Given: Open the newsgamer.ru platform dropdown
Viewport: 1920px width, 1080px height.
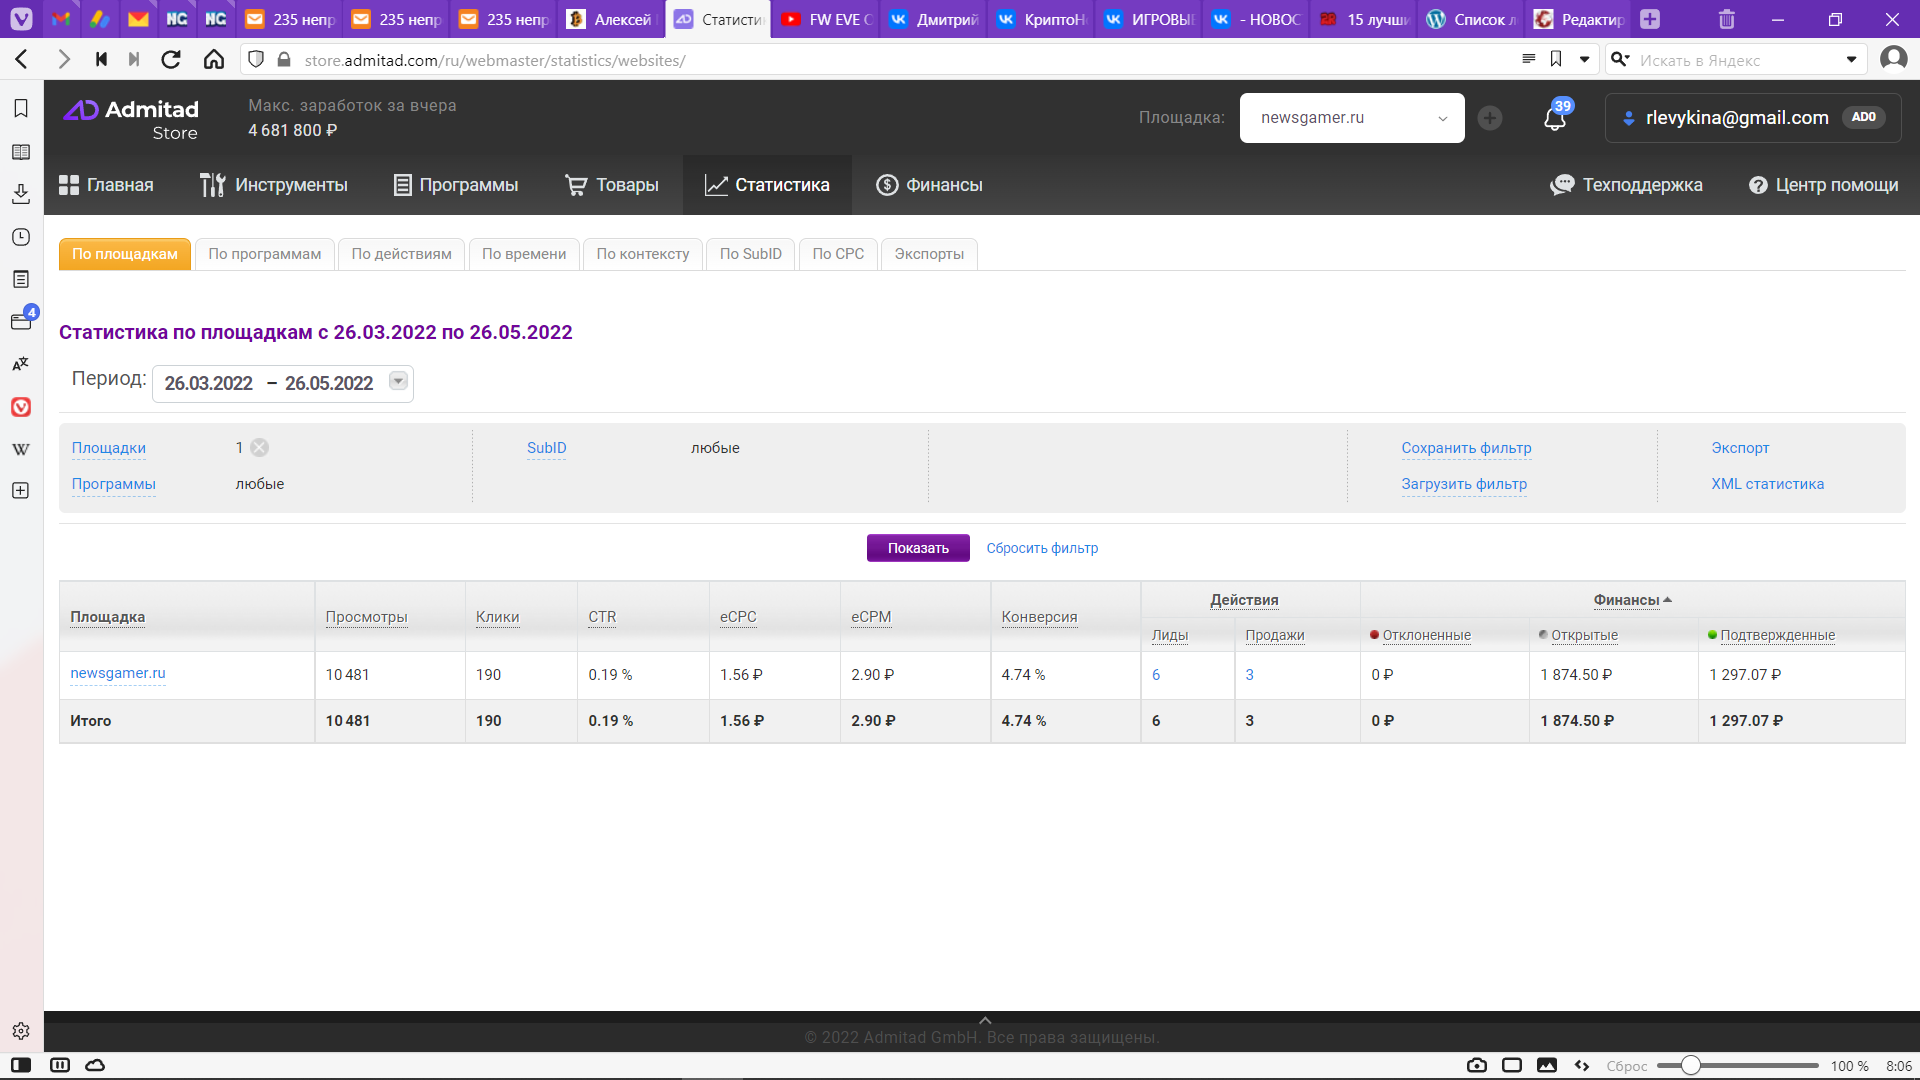Looking at the screenshot, I should [x=1352, y=118].
